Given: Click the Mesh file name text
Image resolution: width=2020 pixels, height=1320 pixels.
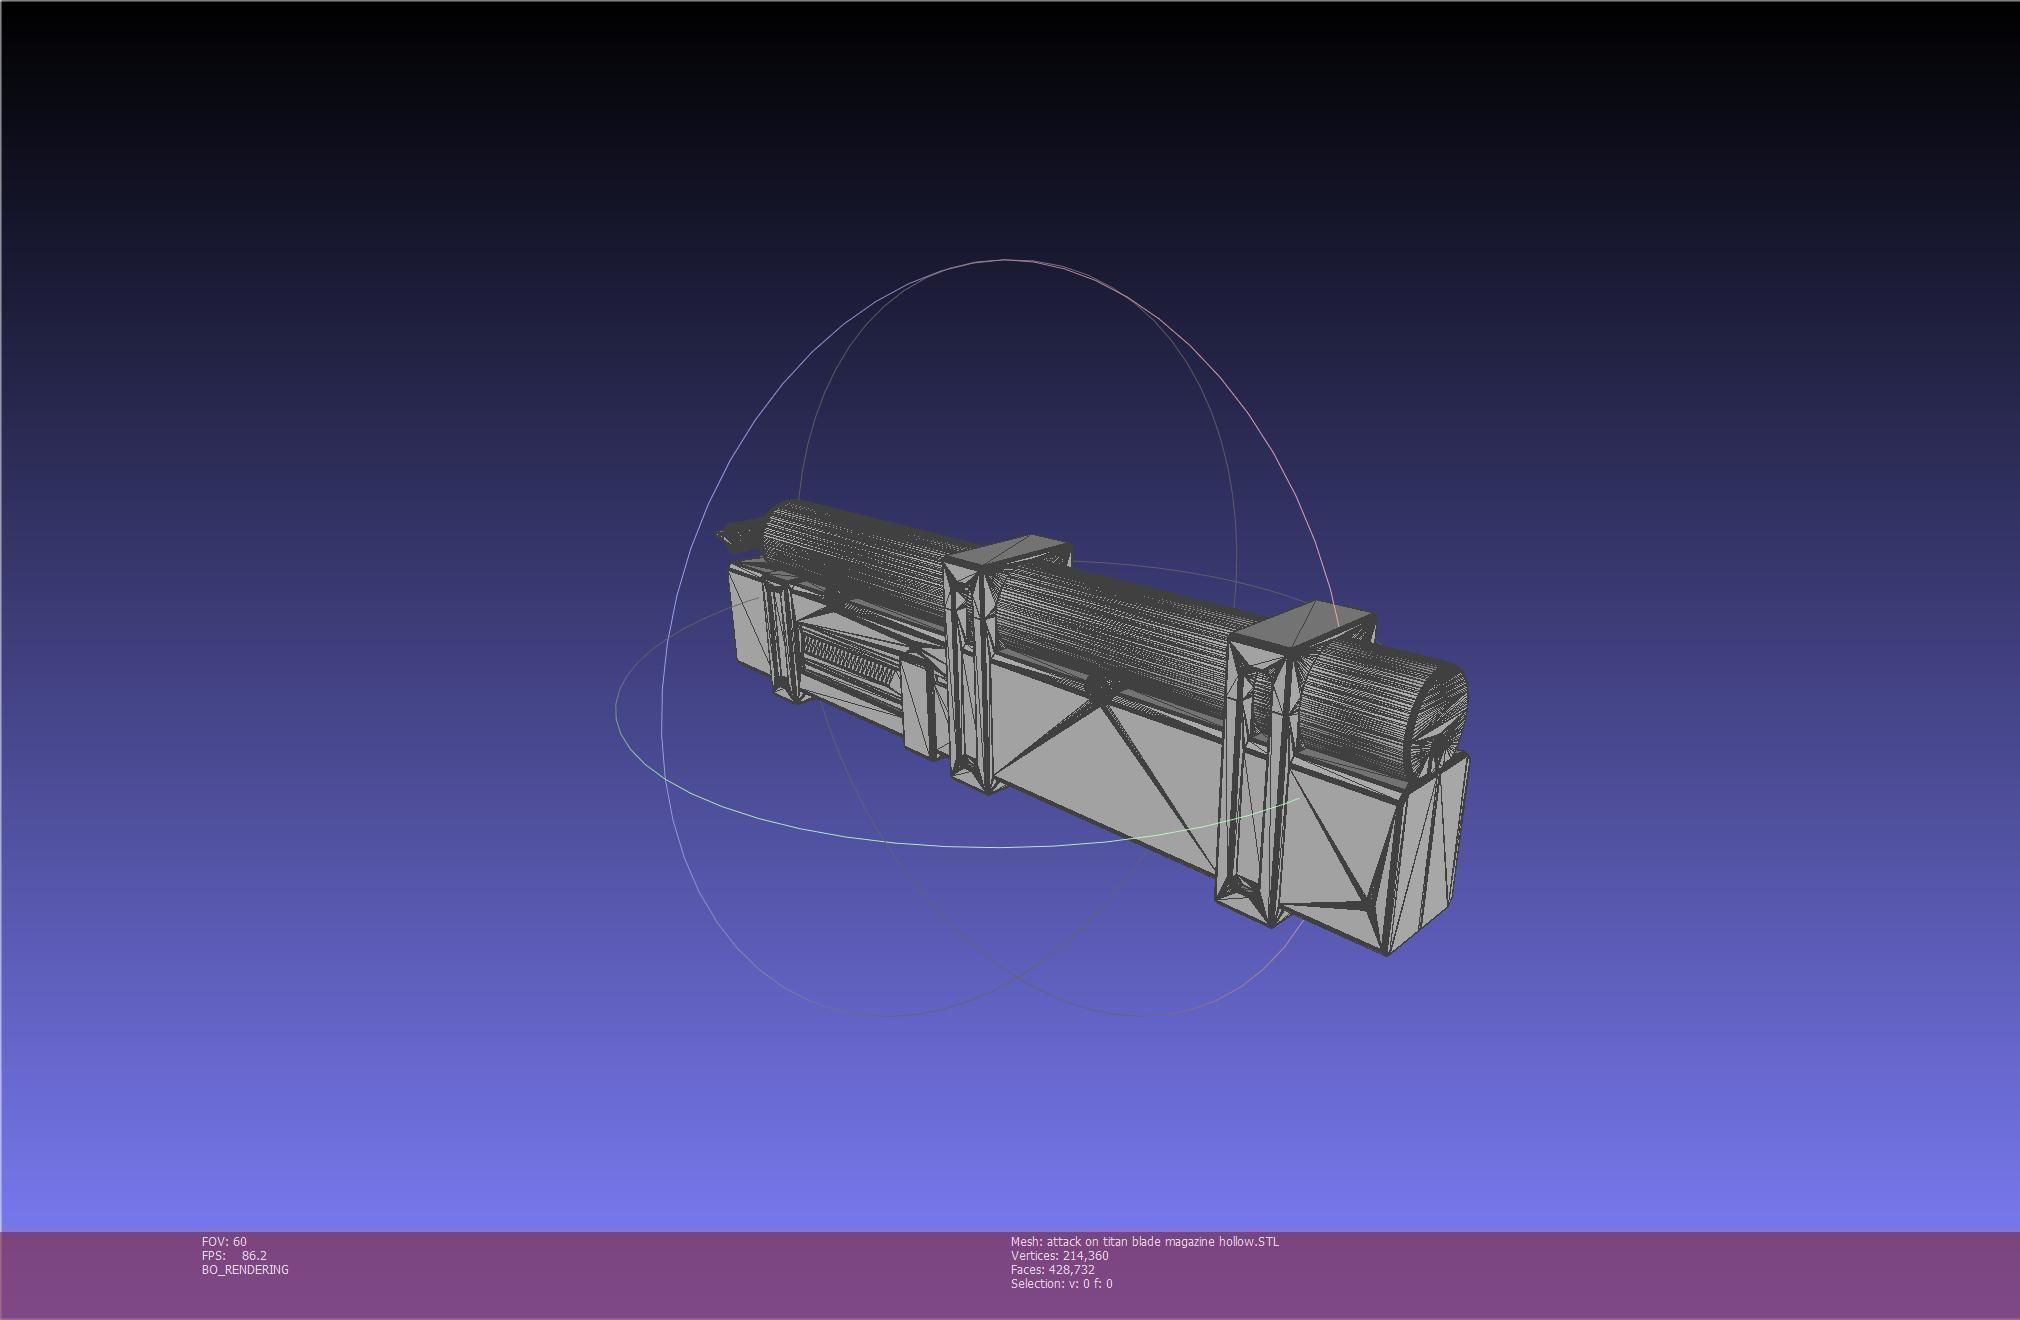Looking at the screenshot, I should tap(1144, 1241).
